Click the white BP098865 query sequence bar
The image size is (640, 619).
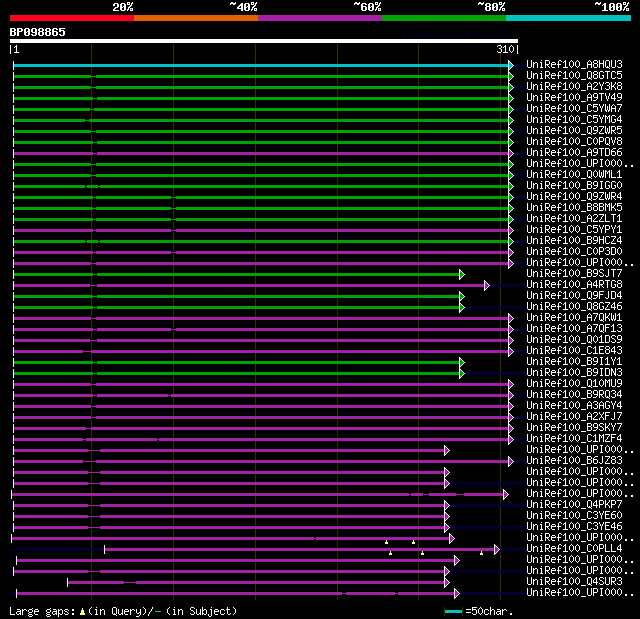pyautogui.click(x=264, y=41)
